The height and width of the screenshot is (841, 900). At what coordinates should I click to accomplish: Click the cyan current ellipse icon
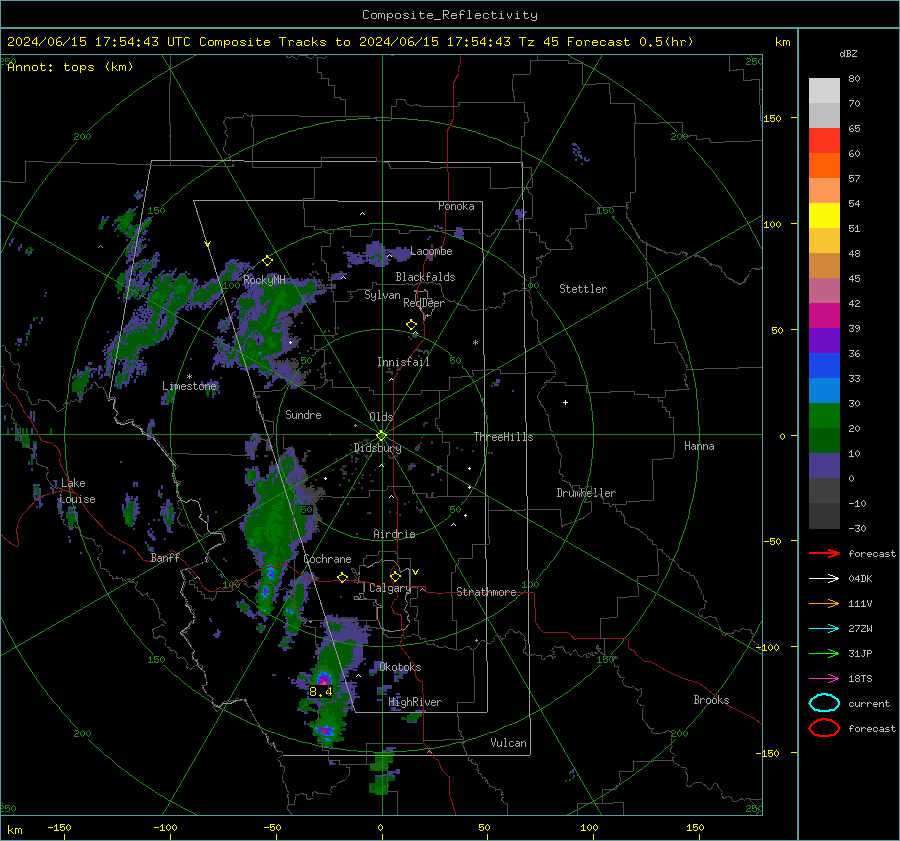pos(824,703)
